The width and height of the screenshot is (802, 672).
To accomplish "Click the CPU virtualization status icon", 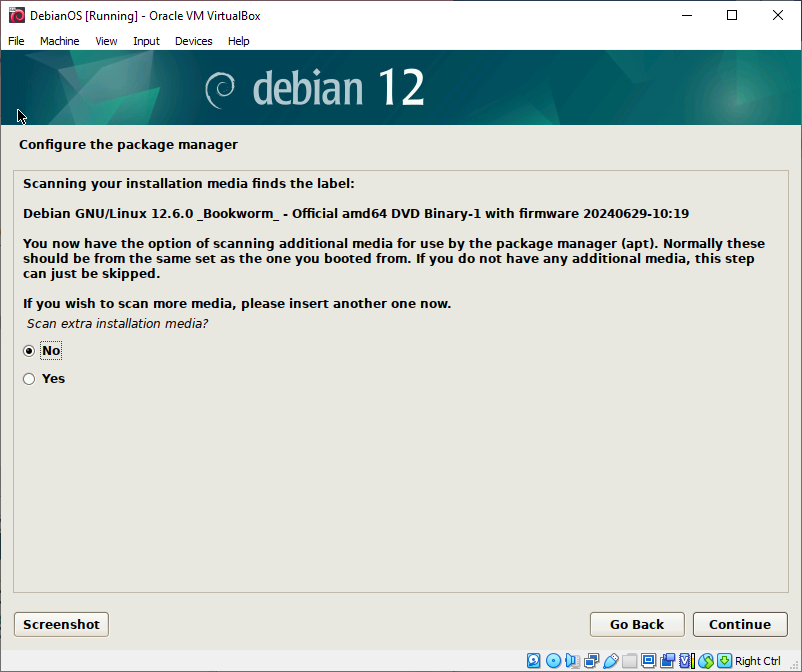I will click(687, 661).
